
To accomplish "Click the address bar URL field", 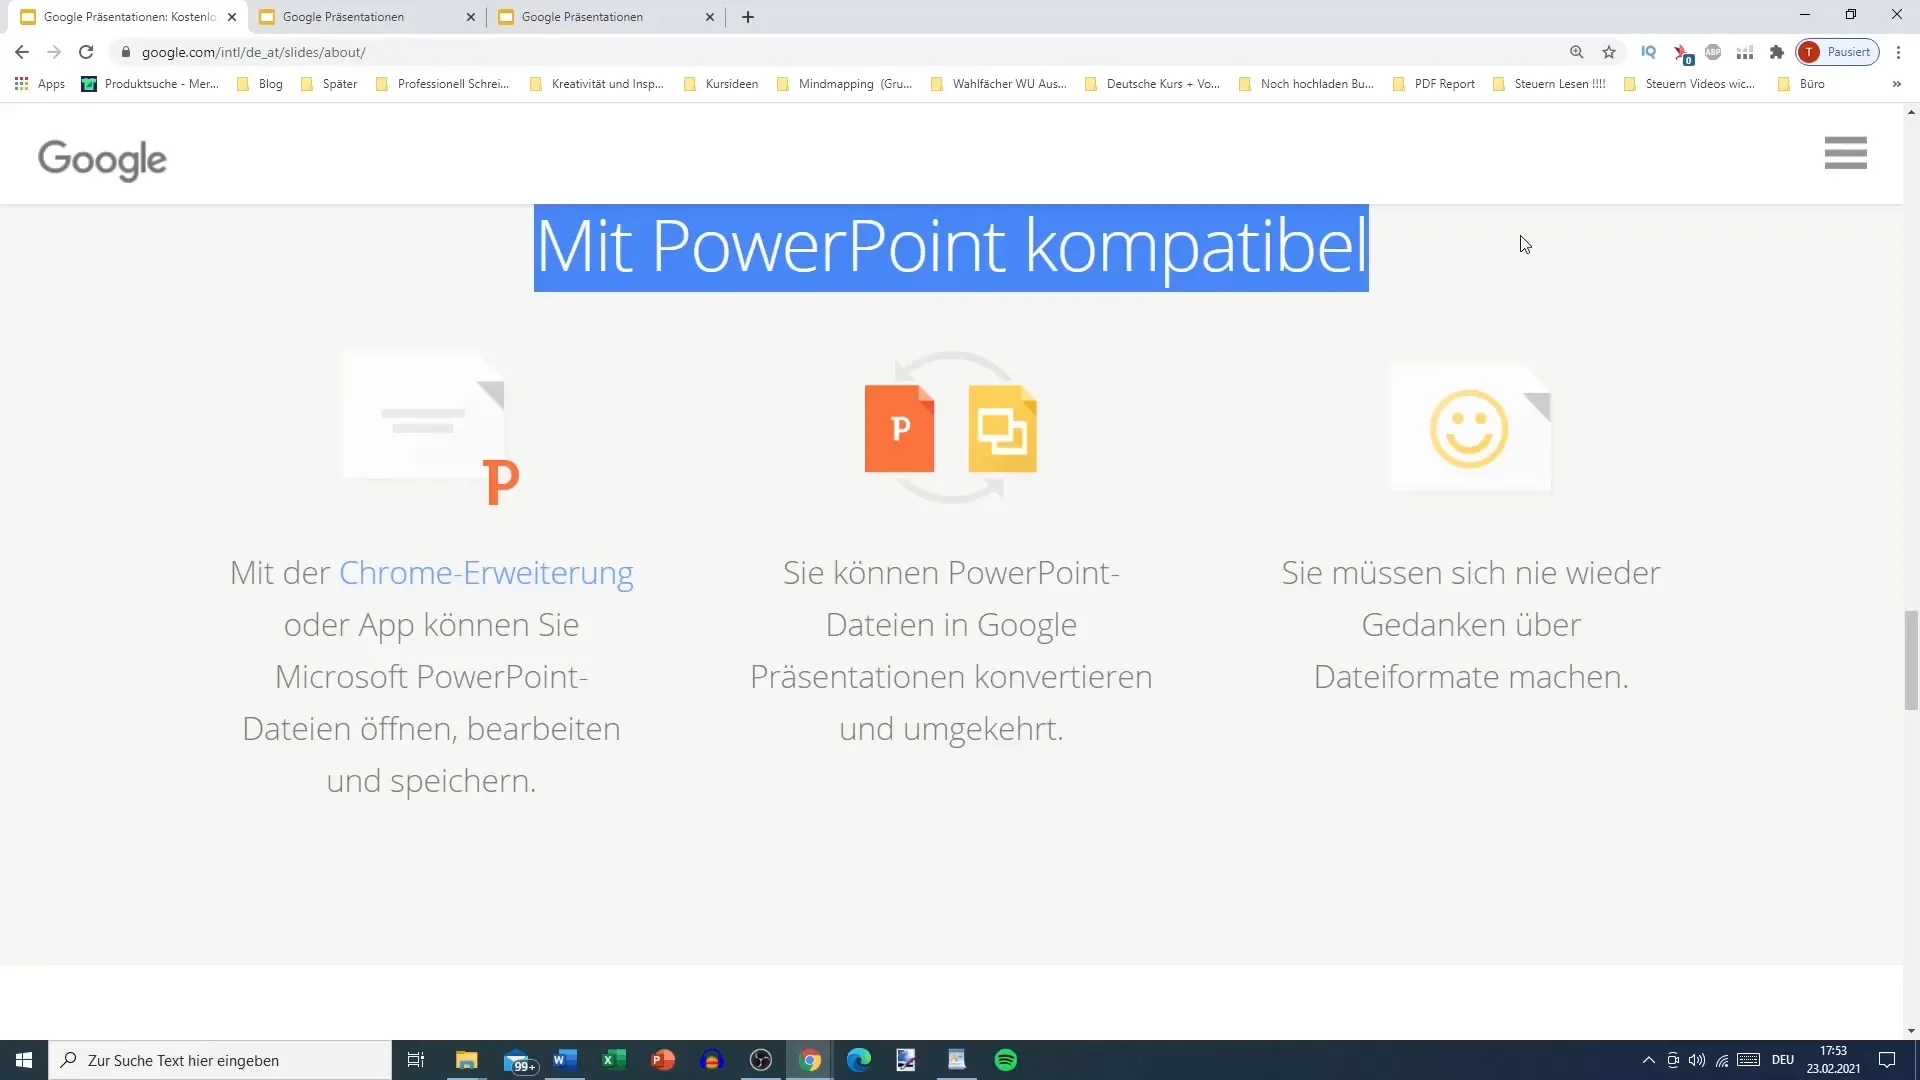I will click(840, 52).
